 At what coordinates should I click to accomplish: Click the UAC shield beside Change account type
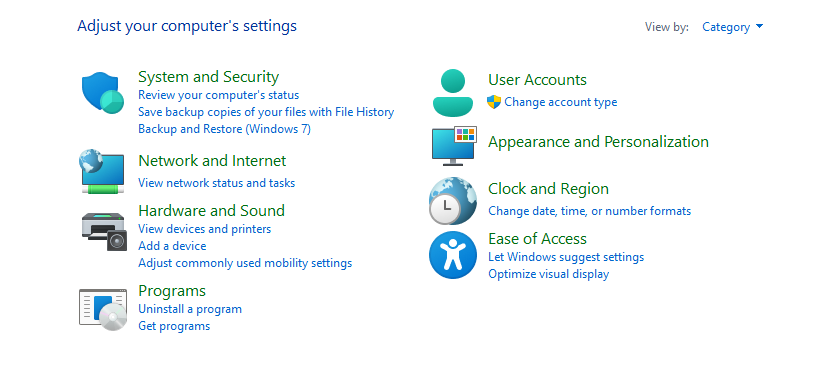494,102
